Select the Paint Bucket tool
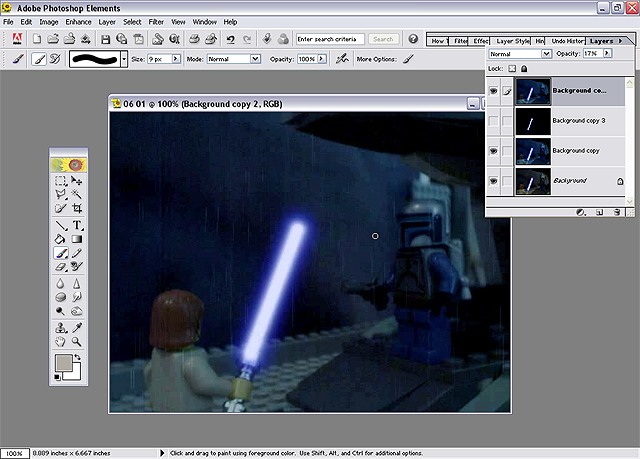Image resolution: width=640 pixels, height=459 pixels. point(61,239)
